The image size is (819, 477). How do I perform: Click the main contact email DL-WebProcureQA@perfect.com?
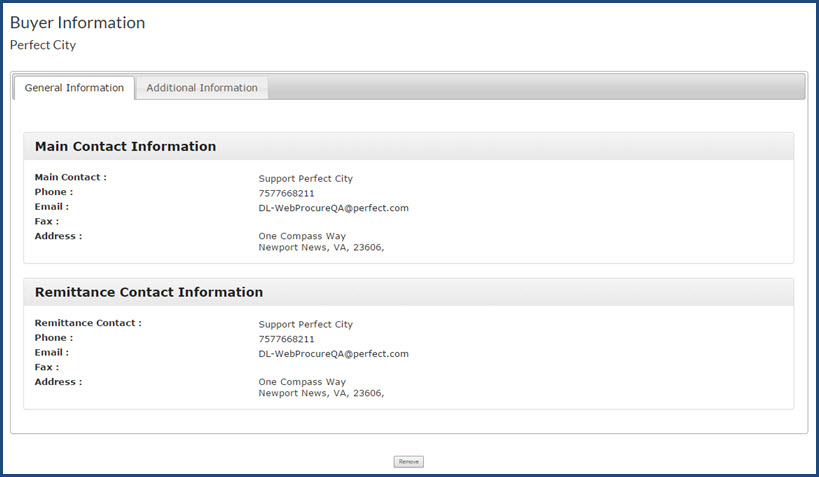click(x=333, y=208)
